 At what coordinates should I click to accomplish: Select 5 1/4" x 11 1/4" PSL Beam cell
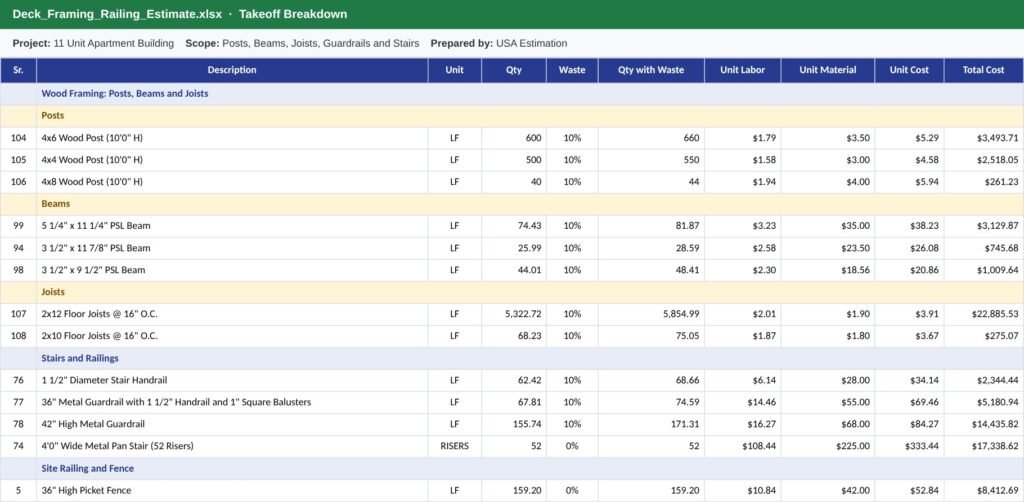click(x=232, y=226)
